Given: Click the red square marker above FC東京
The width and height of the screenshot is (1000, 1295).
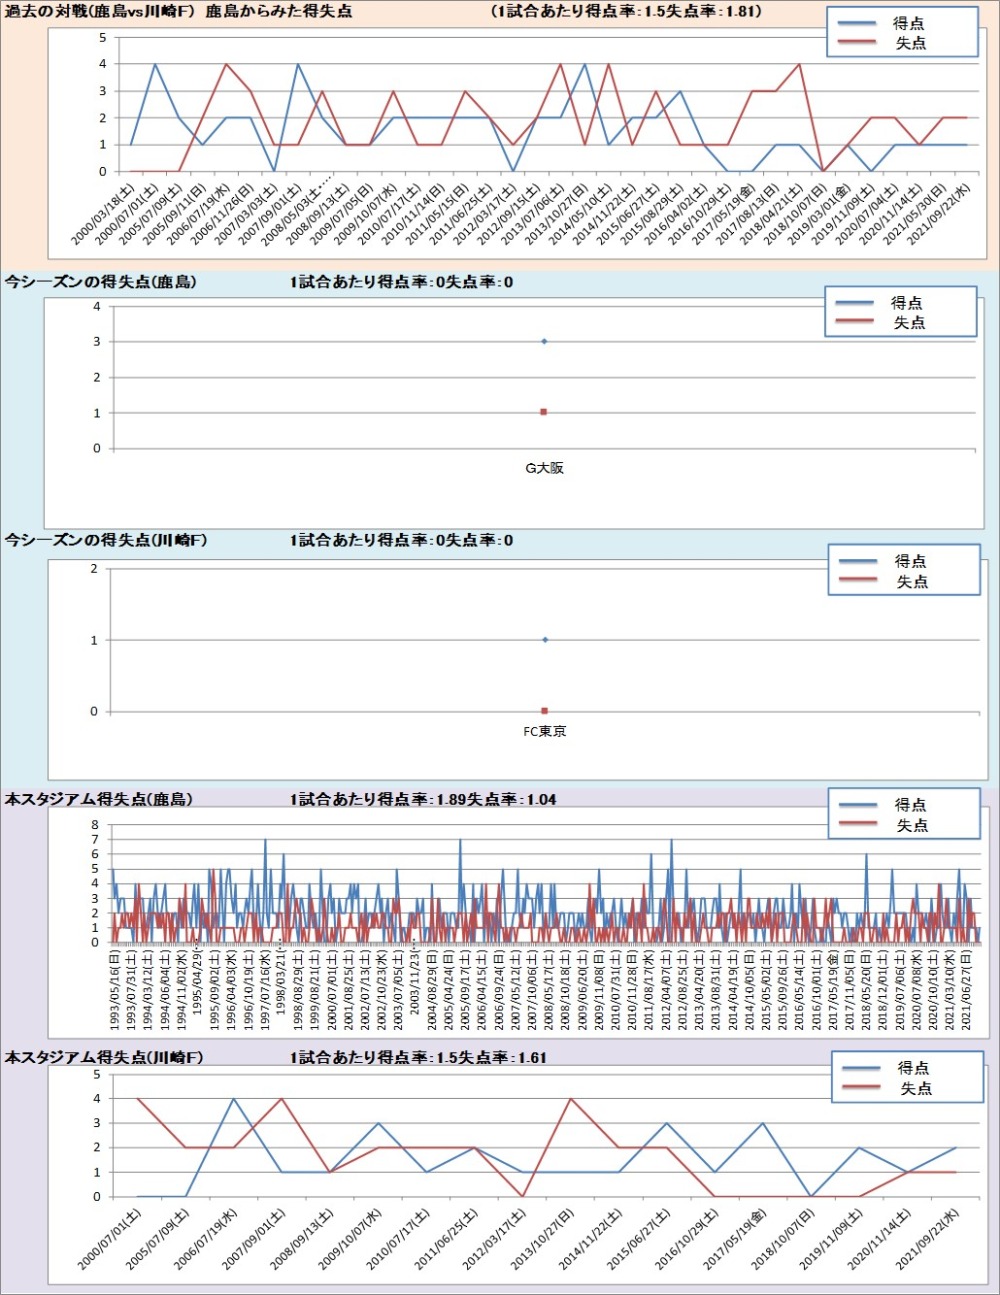Looking at the screenshot, I should (x=545, y=711).
